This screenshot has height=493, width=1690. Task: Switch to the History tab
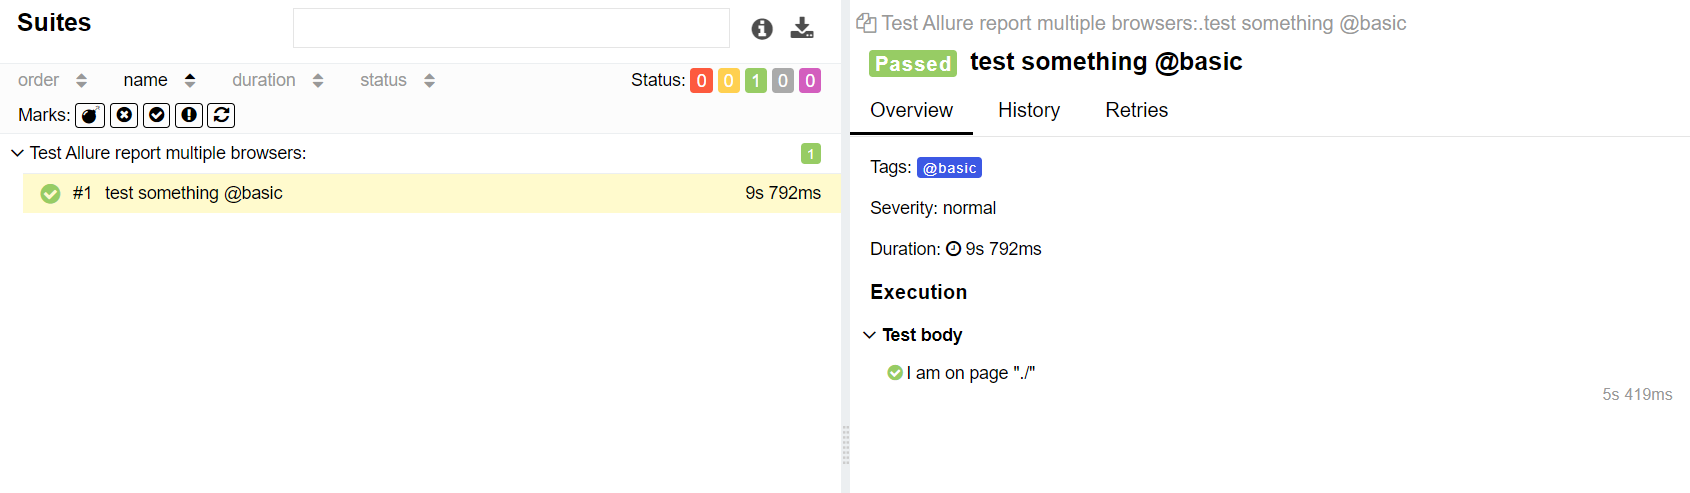point(1029,110)
